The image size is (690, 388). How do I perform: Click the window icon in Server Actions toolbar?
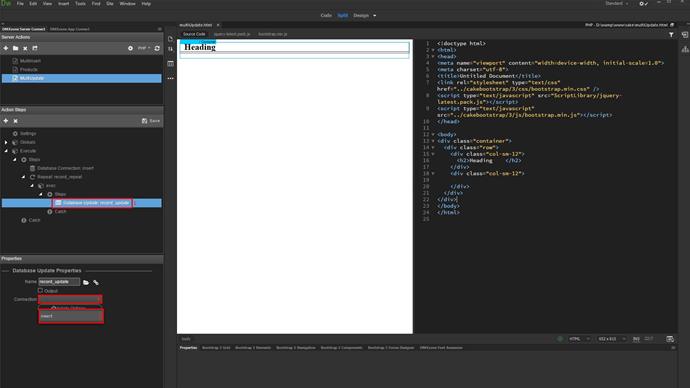pyautogui.click(x=35, y=48)
